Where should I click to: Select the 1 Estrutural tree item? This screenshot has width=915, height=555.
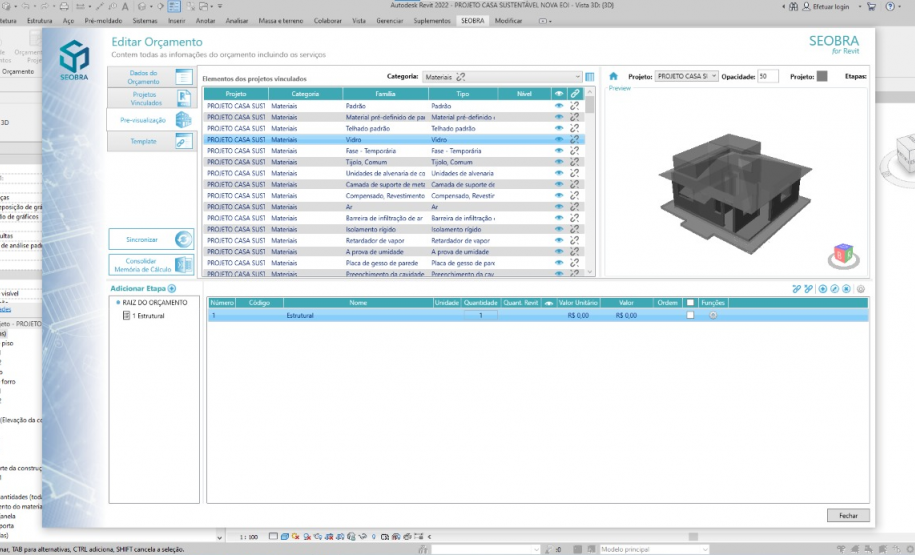pos(144,316)
